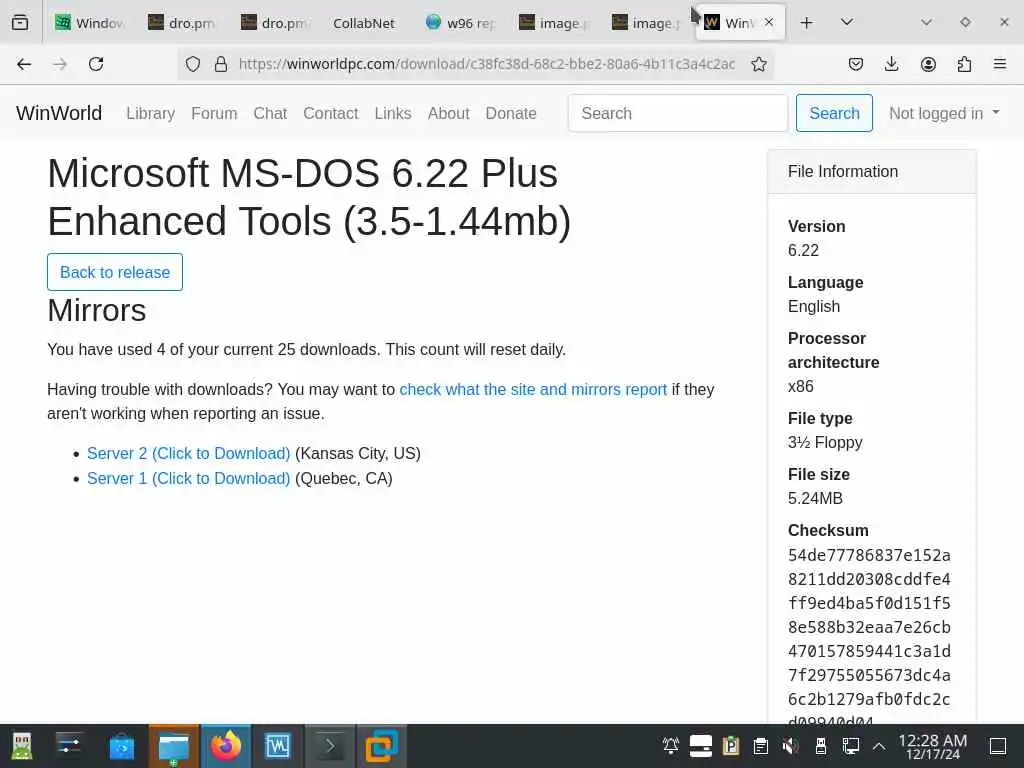Switch to the second dro.pm tab
The width and height of the screenshot is (1024, 768).
point(275,23)
